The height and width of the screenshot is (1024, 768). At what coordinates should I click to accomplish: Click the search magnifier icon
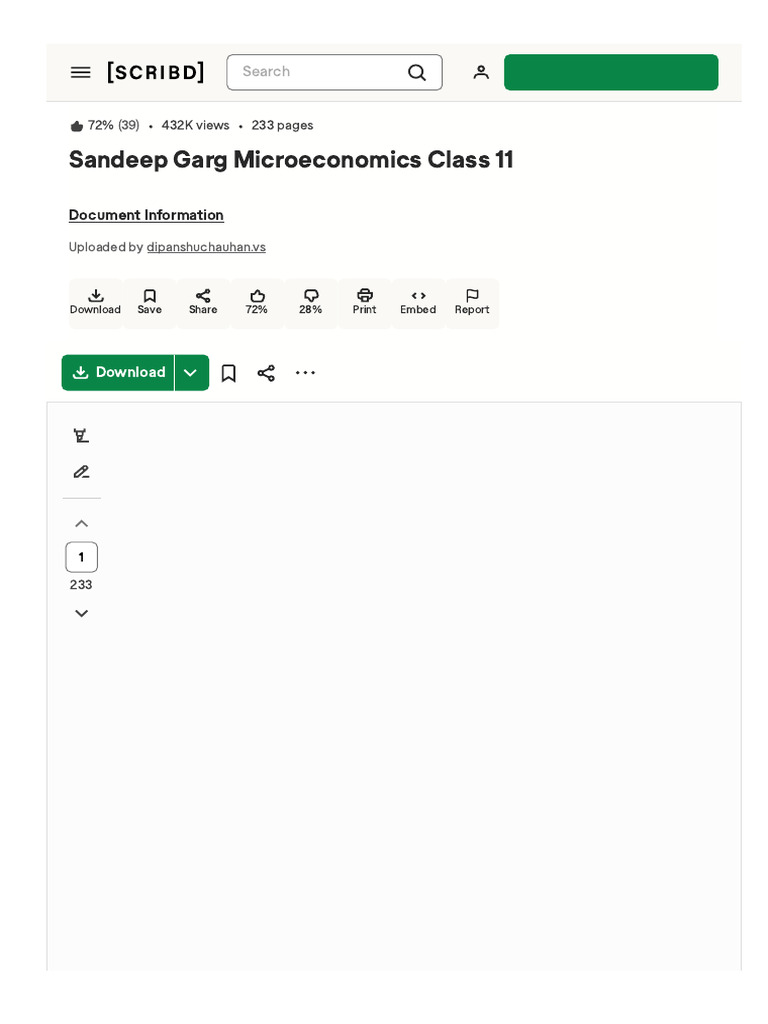pyautogui.click(x=417, y=72)
